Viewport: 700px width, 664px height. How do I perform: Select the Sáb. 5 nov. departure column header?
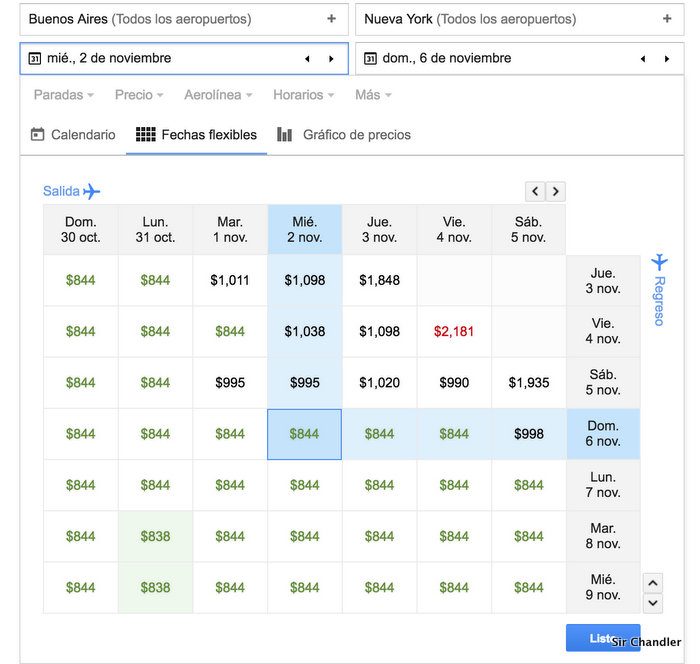pyautogui.click(x=529, y=230)
